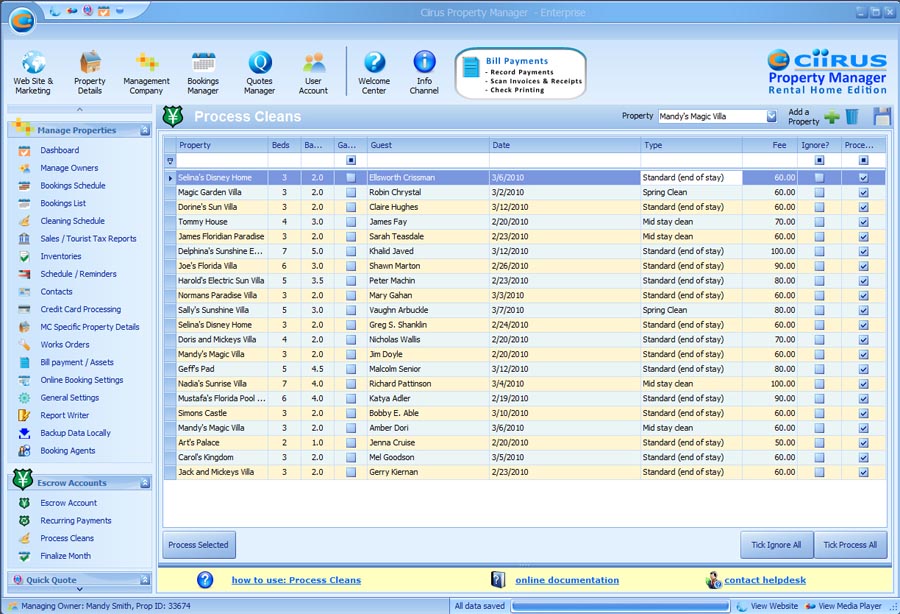The image size is (900, 614).
Task: Open 'how to use: Process Cleans' link
Action: click(x=296, y=580)
